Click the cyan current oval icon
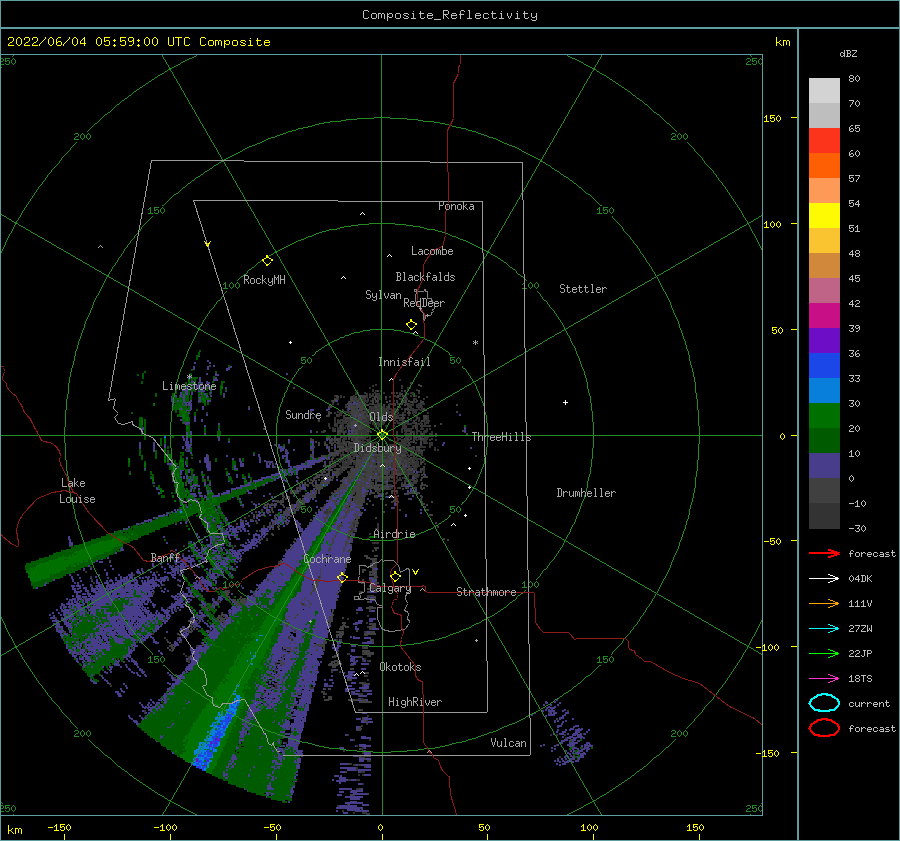The height and width of the screenshot is (841, 900). [824, 703]
